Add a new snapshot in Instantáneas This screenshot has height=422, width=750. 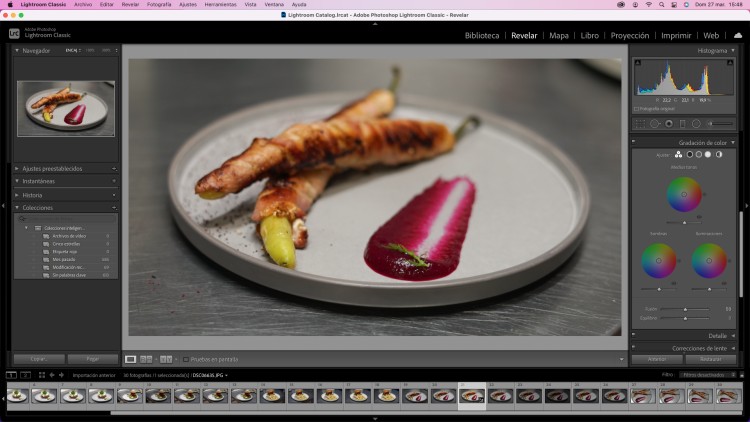click(x=114, y=181)
